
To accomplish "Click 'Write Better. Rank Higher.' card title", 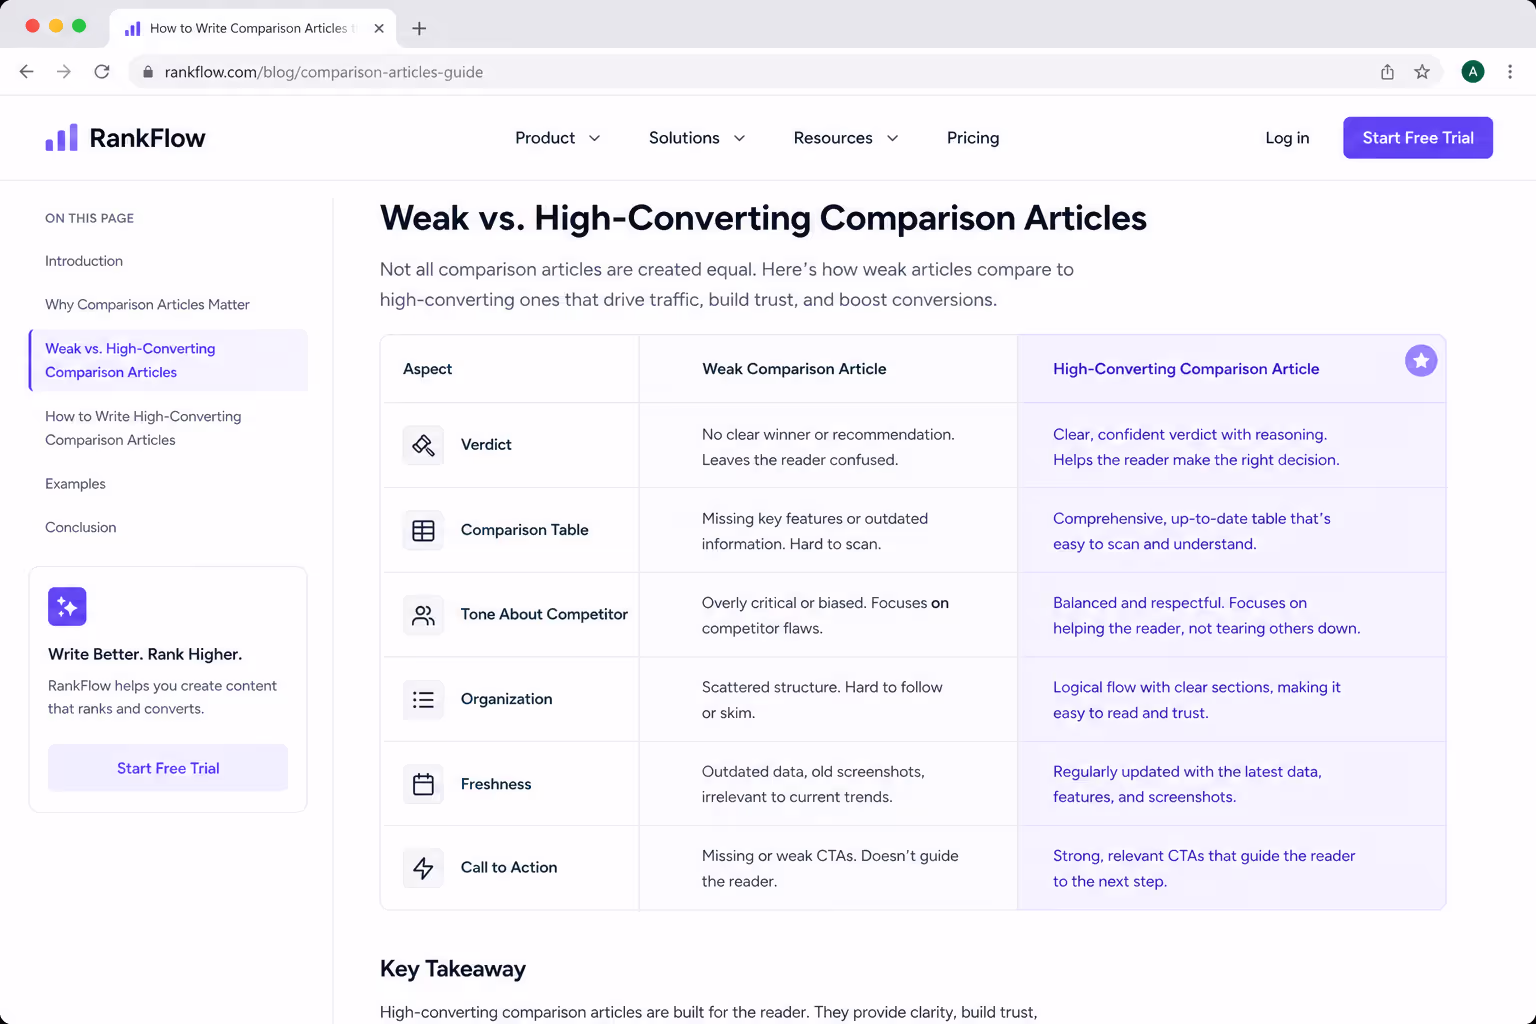I will 145,654.
